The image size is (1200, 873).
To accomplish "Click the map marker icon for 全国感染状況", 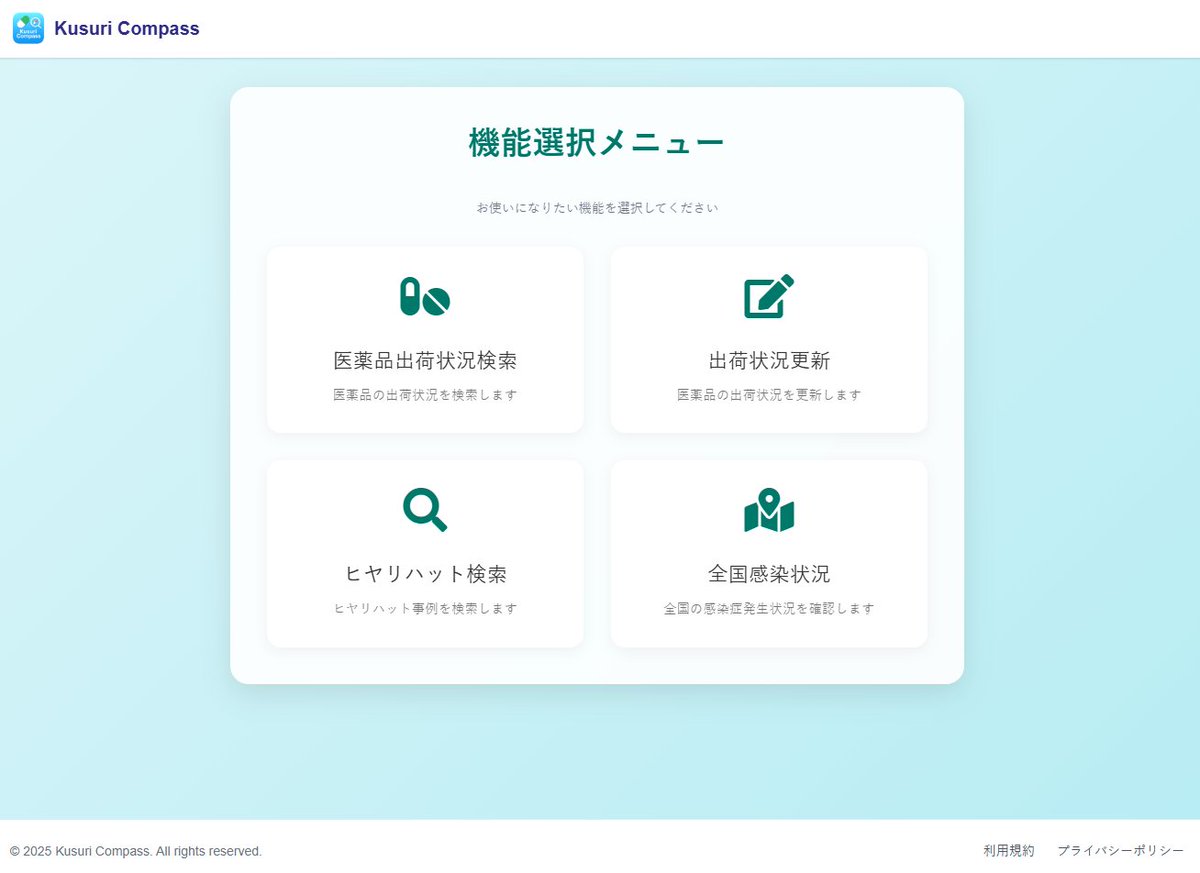I will point(769,510).
